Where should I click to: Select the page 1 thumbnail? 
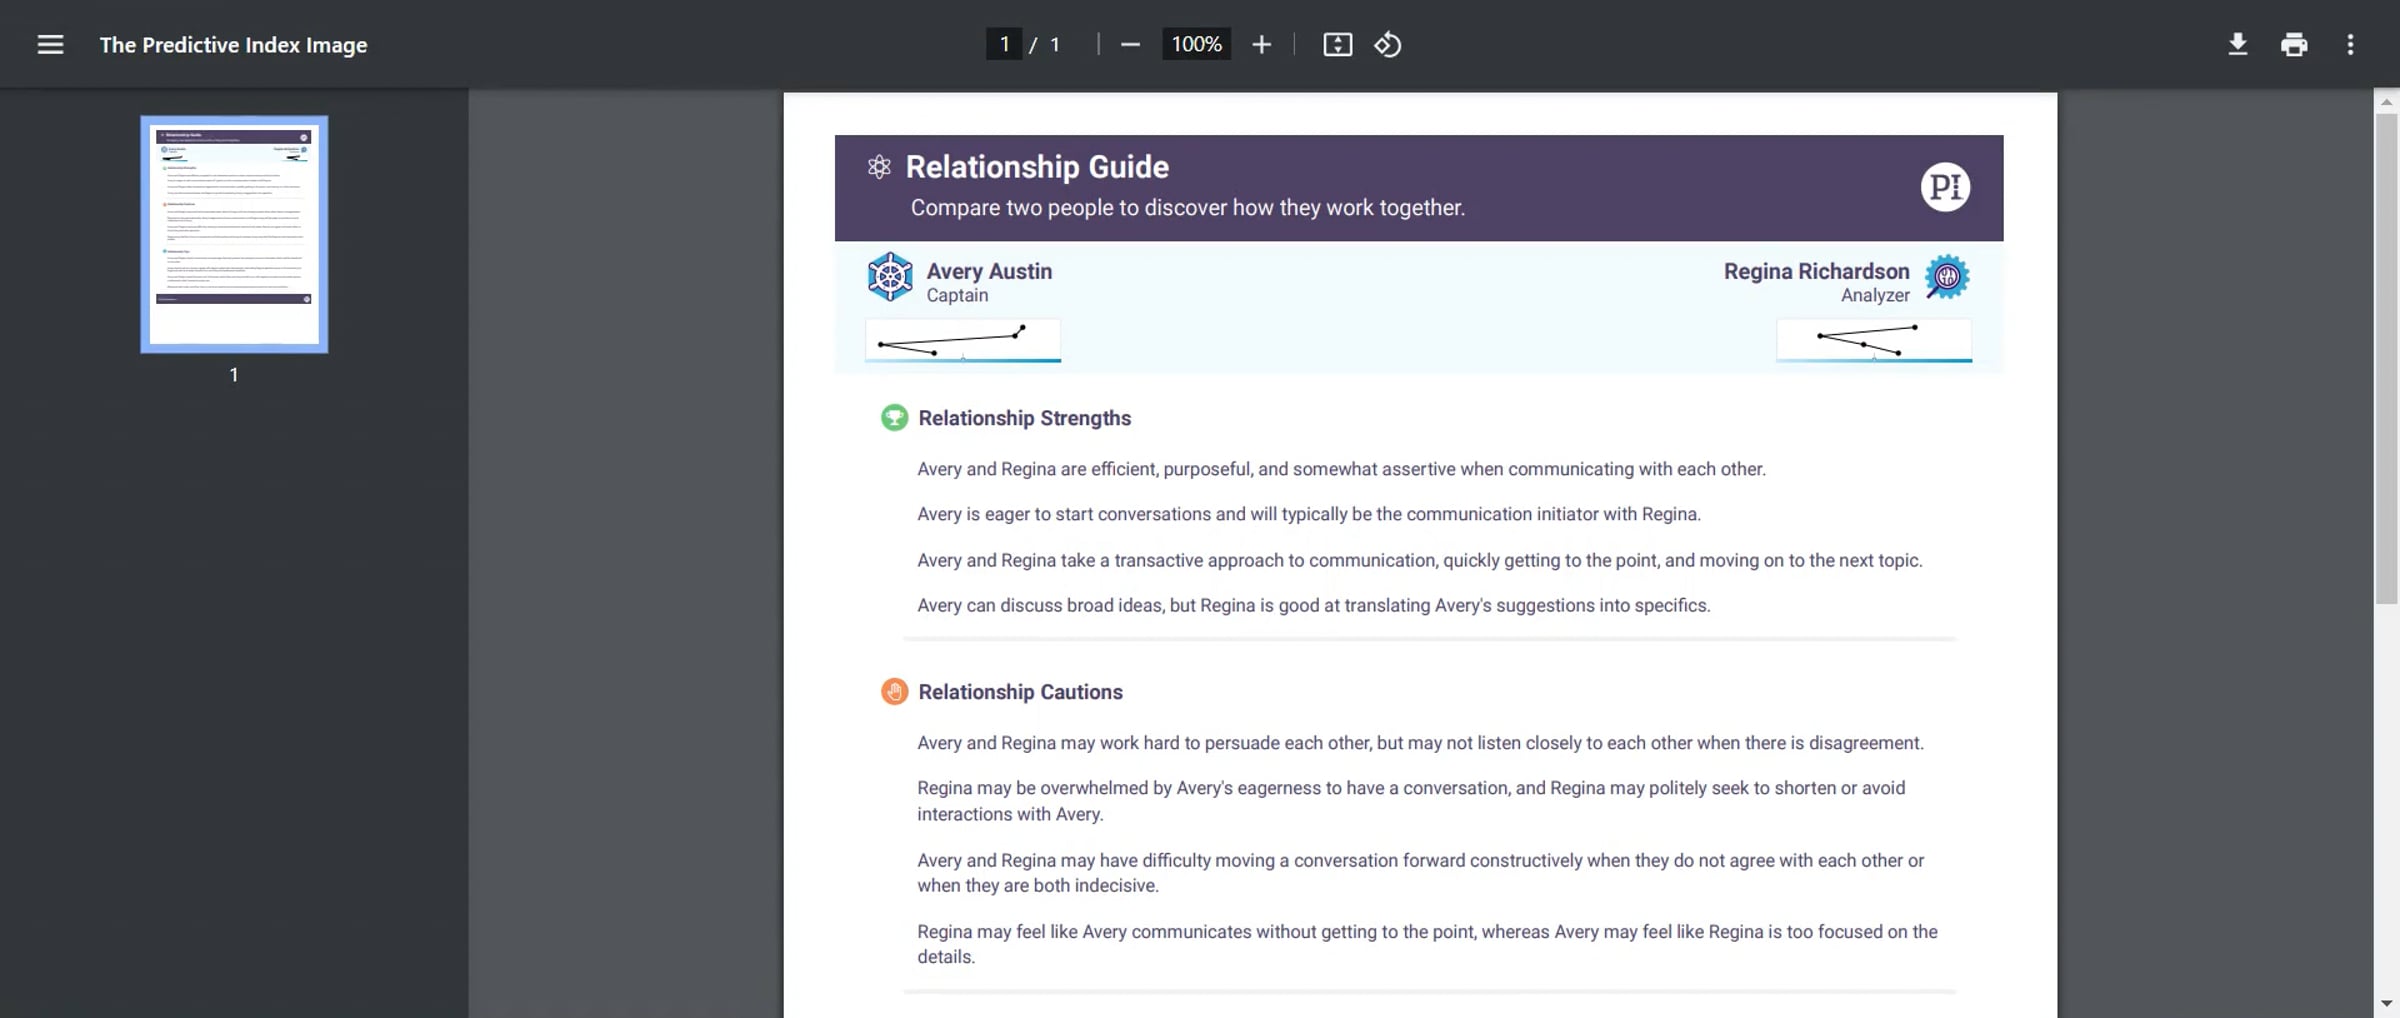point(233,235)
